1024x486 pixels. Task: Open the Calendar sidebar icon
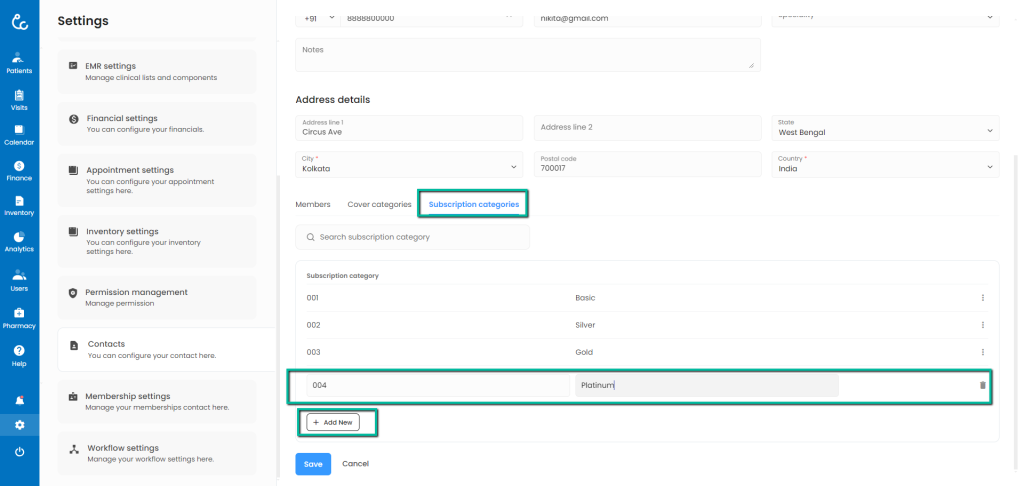[19, 134]
